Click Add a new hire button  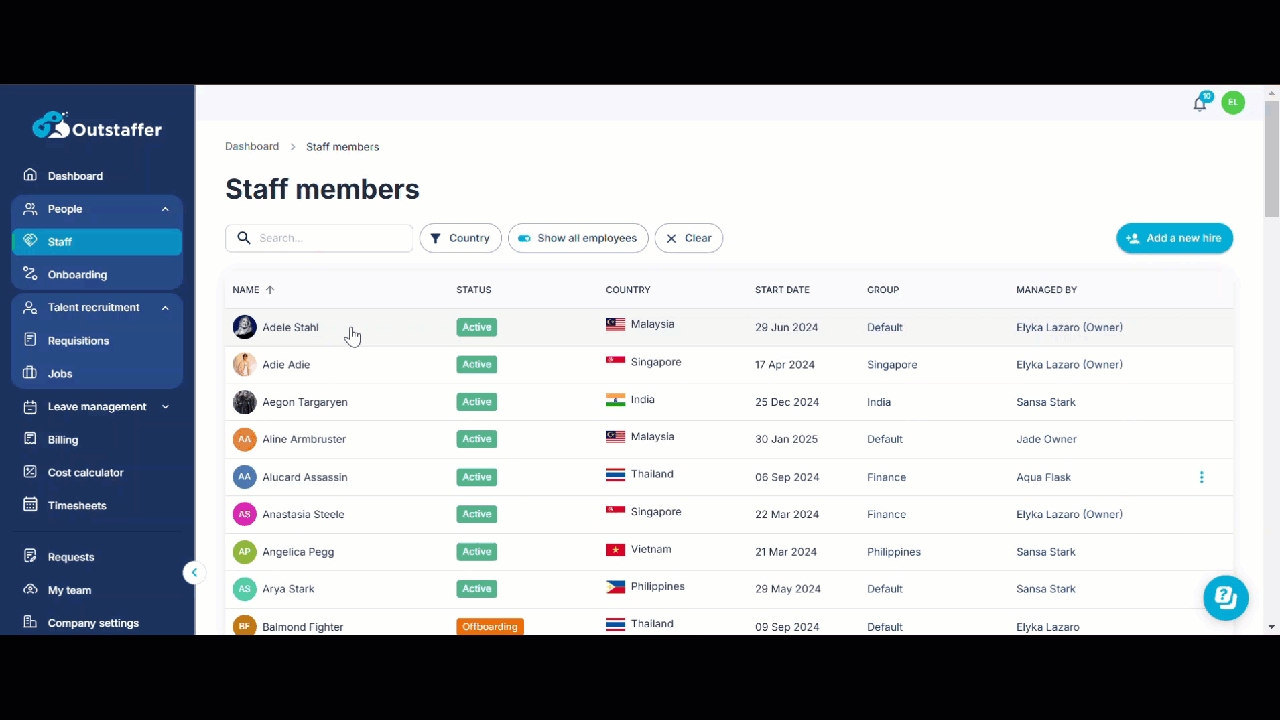[x=1174, y=238]
